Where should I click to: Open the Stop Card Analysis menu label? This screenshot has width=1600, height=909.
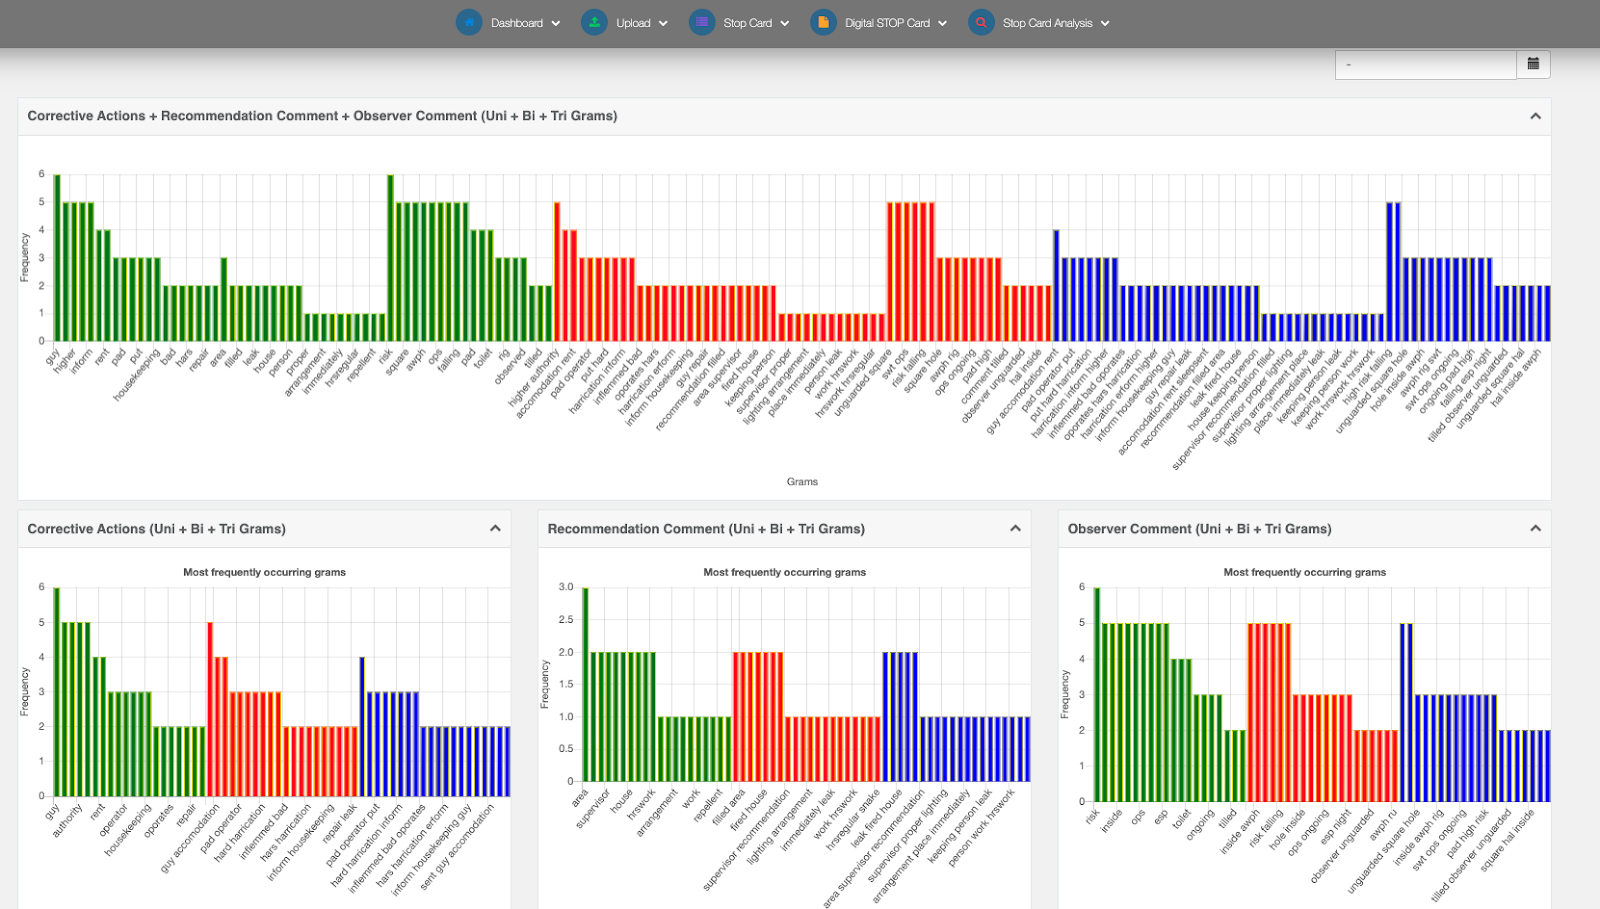coord(1048,23)
